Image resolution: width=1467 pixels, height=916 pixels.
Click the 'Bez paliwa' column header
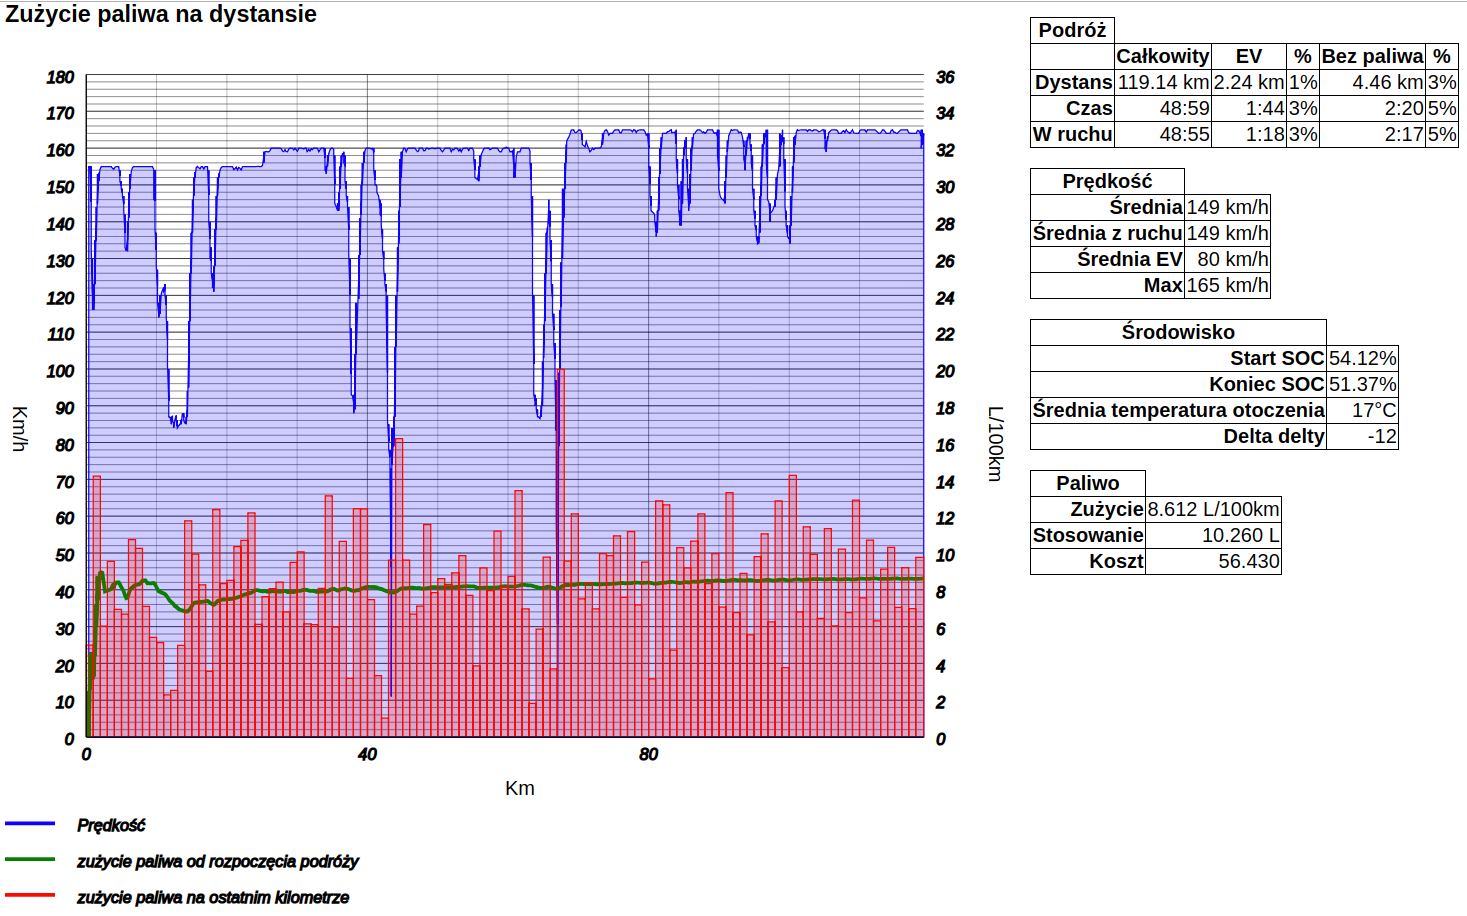[1372, 57]
